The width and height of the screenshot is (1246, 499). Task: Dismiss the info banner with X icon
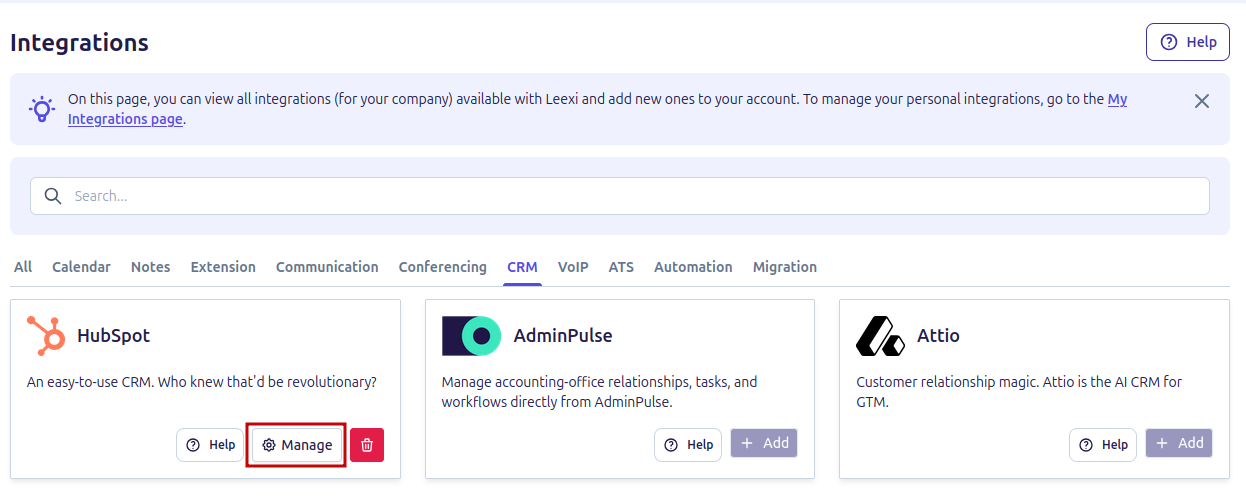(x=1202, y=101)
